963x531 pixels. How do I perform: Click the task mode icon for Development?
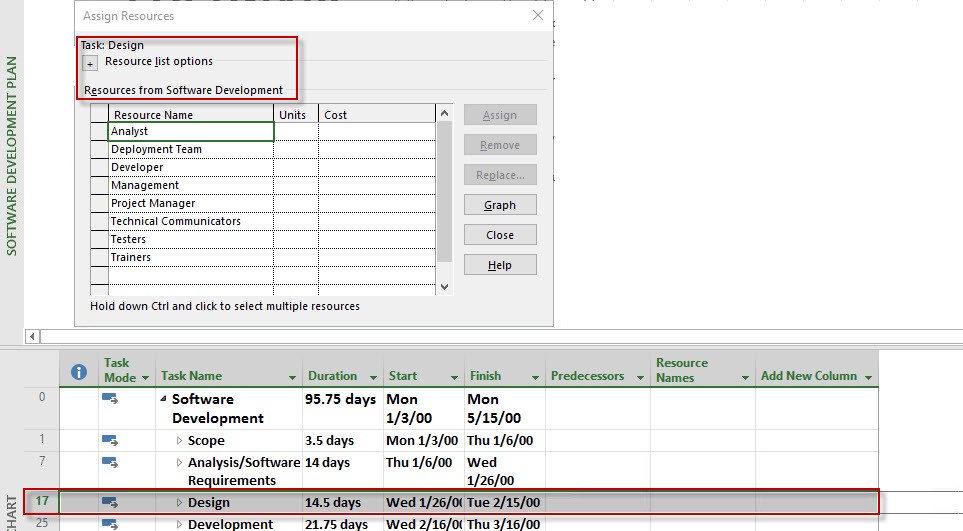coord(110,524)
